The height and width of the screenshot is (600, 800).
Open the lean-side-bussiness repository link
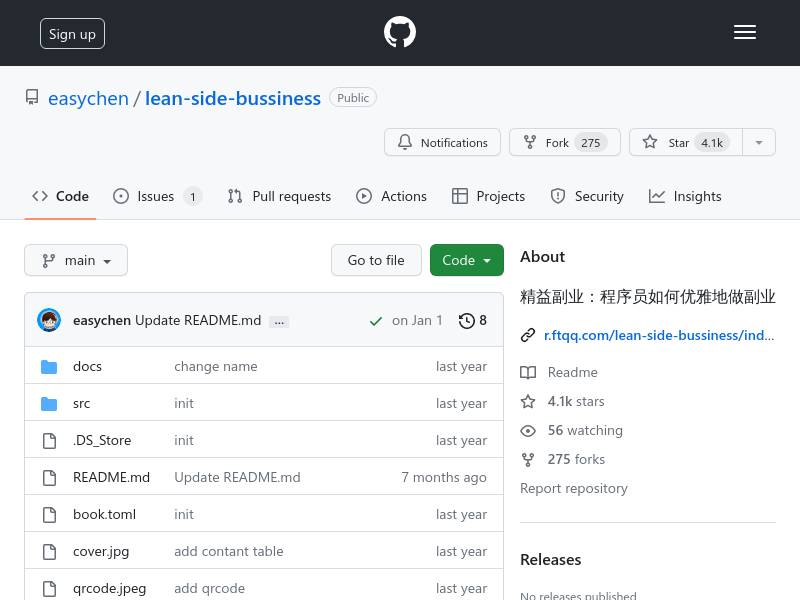click(233, 98)
